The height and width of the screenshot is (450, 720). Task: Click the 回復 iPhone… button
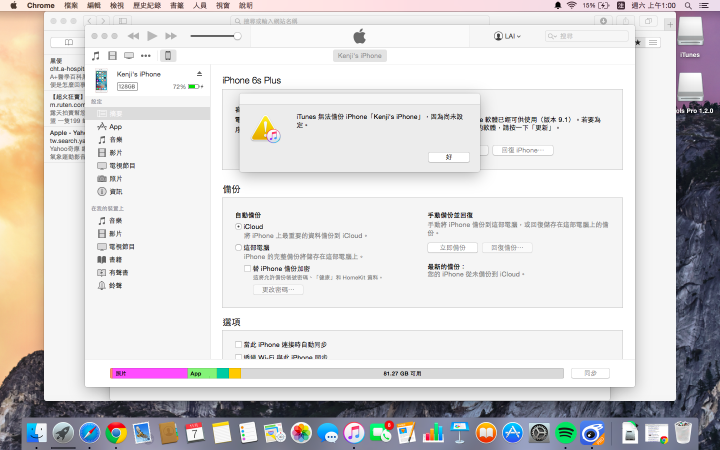(x=523, y=150)
